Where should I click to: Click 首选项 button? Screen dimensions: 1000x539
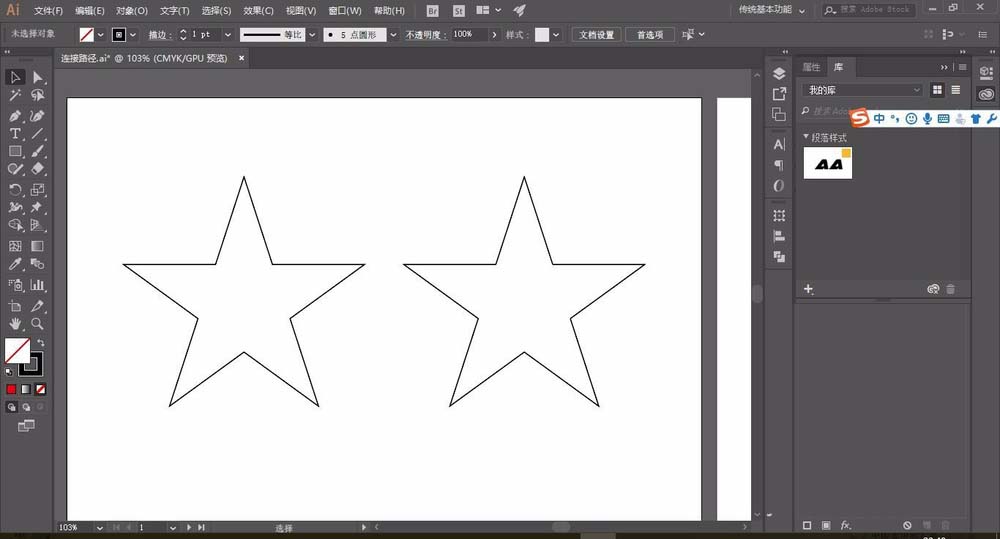(650, 35)
